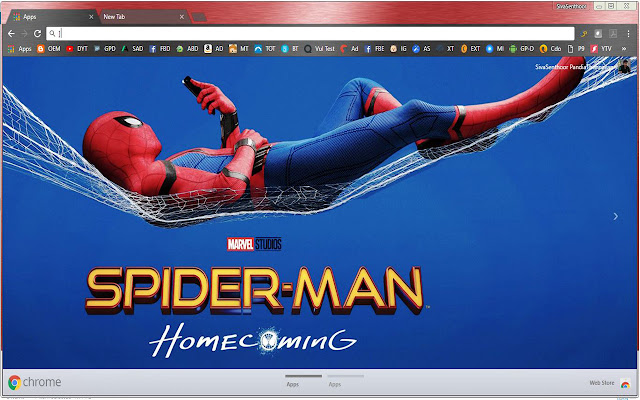Image resolution: width=640 pixels, height=400 pixels.
Task: Reload the current page
Action: pos(38,33)
